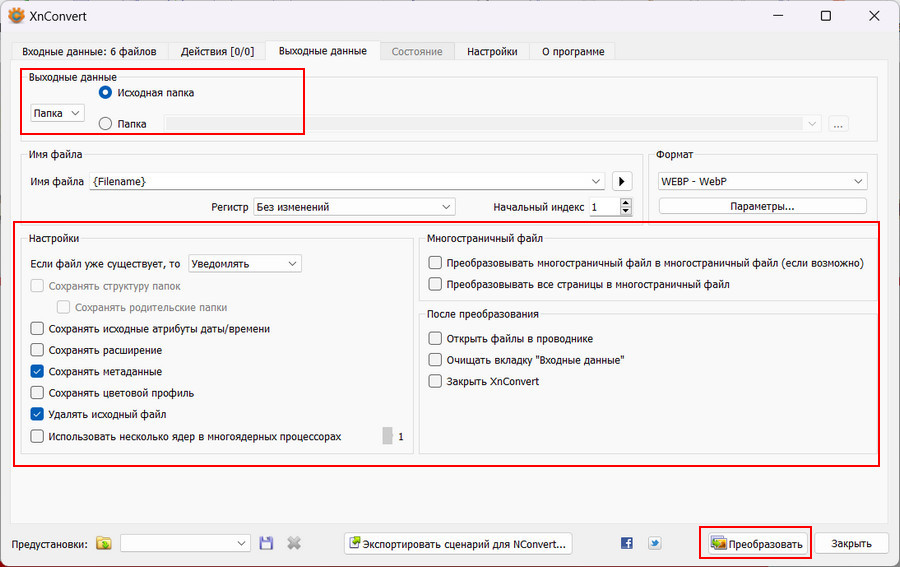
Task: Open the Настройки tab
Action: (492, 51)
